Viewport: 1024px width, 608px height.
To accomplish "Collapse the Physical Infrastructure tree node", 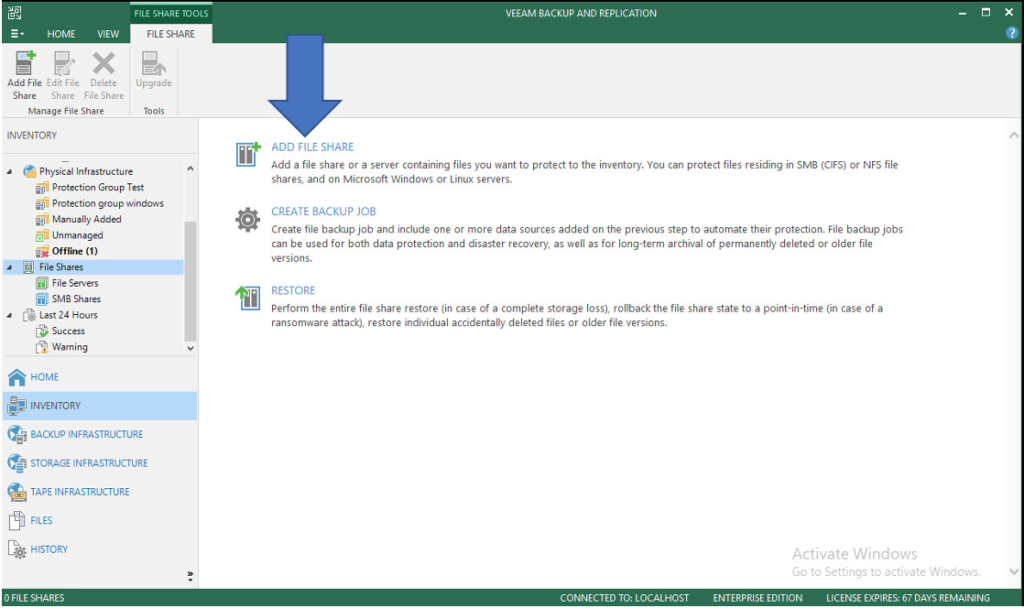I will click(9, 172).
